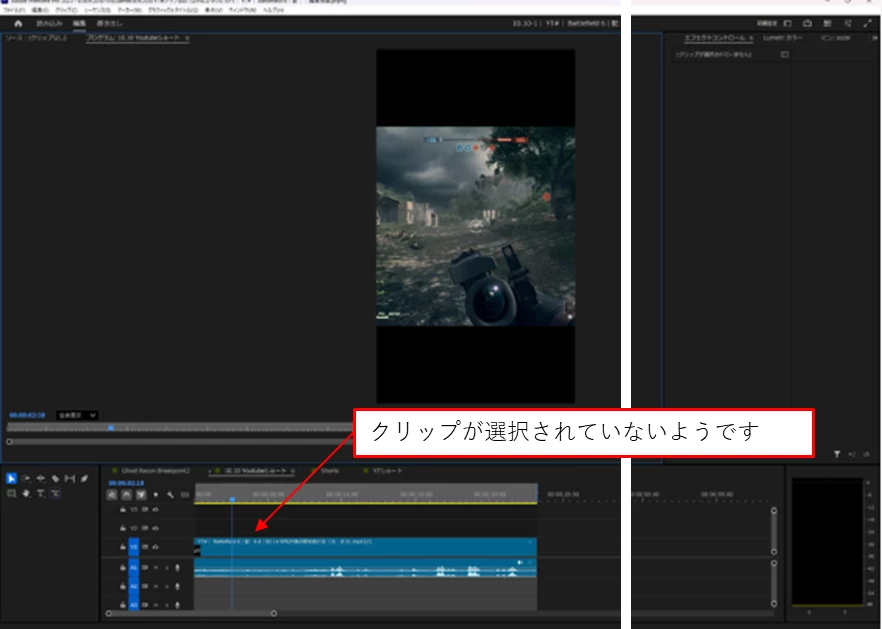Enter full screen video mode icon
Screen dimensions: 882x629
pyautogui.click(x=867, y=23)
